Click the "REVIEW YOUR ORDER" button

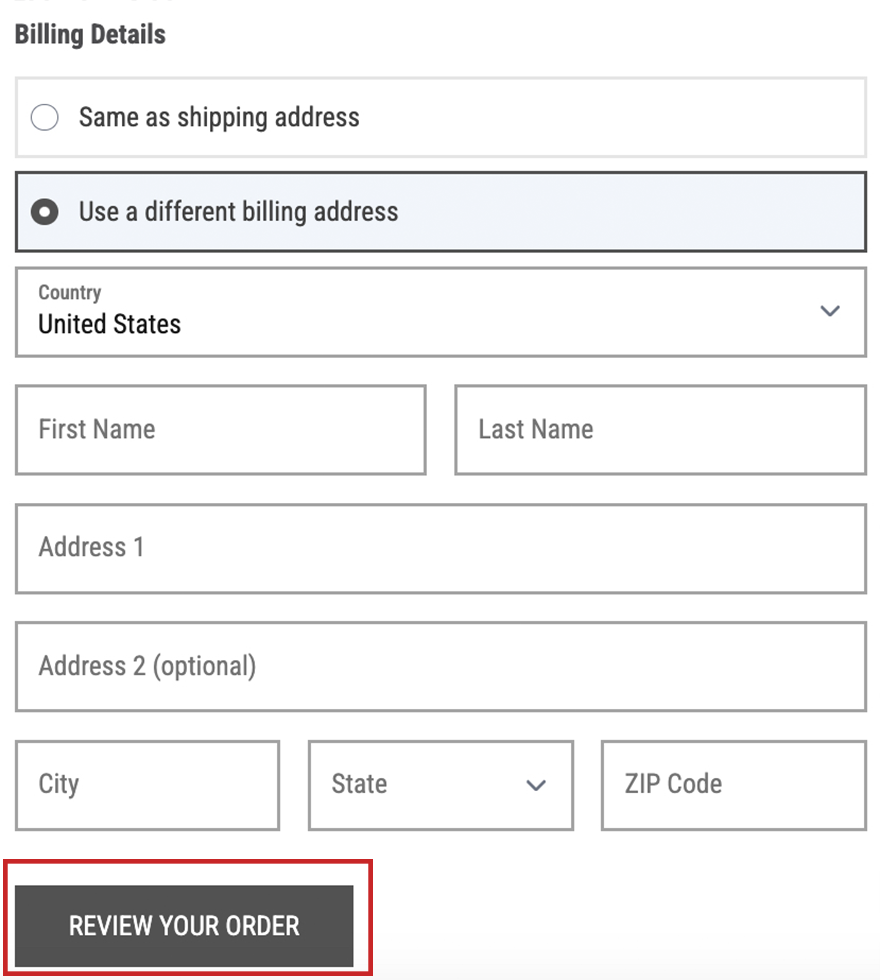click(x=185, y=926)
